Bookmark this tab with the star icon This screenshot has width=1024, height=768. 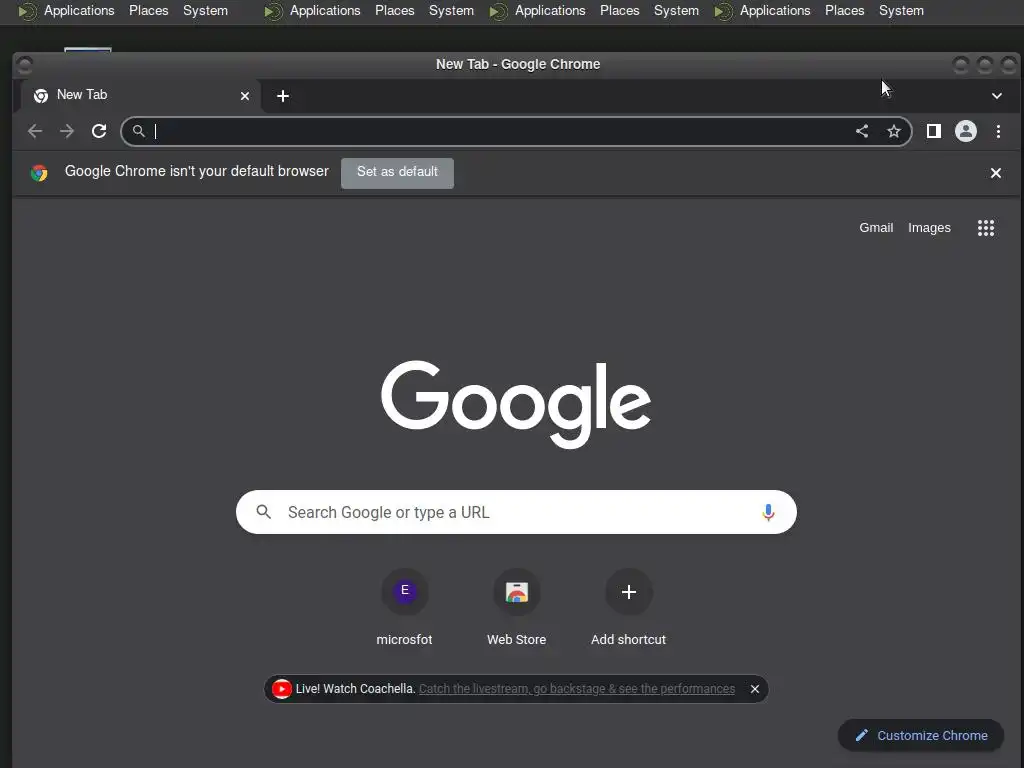click(893, 131)
